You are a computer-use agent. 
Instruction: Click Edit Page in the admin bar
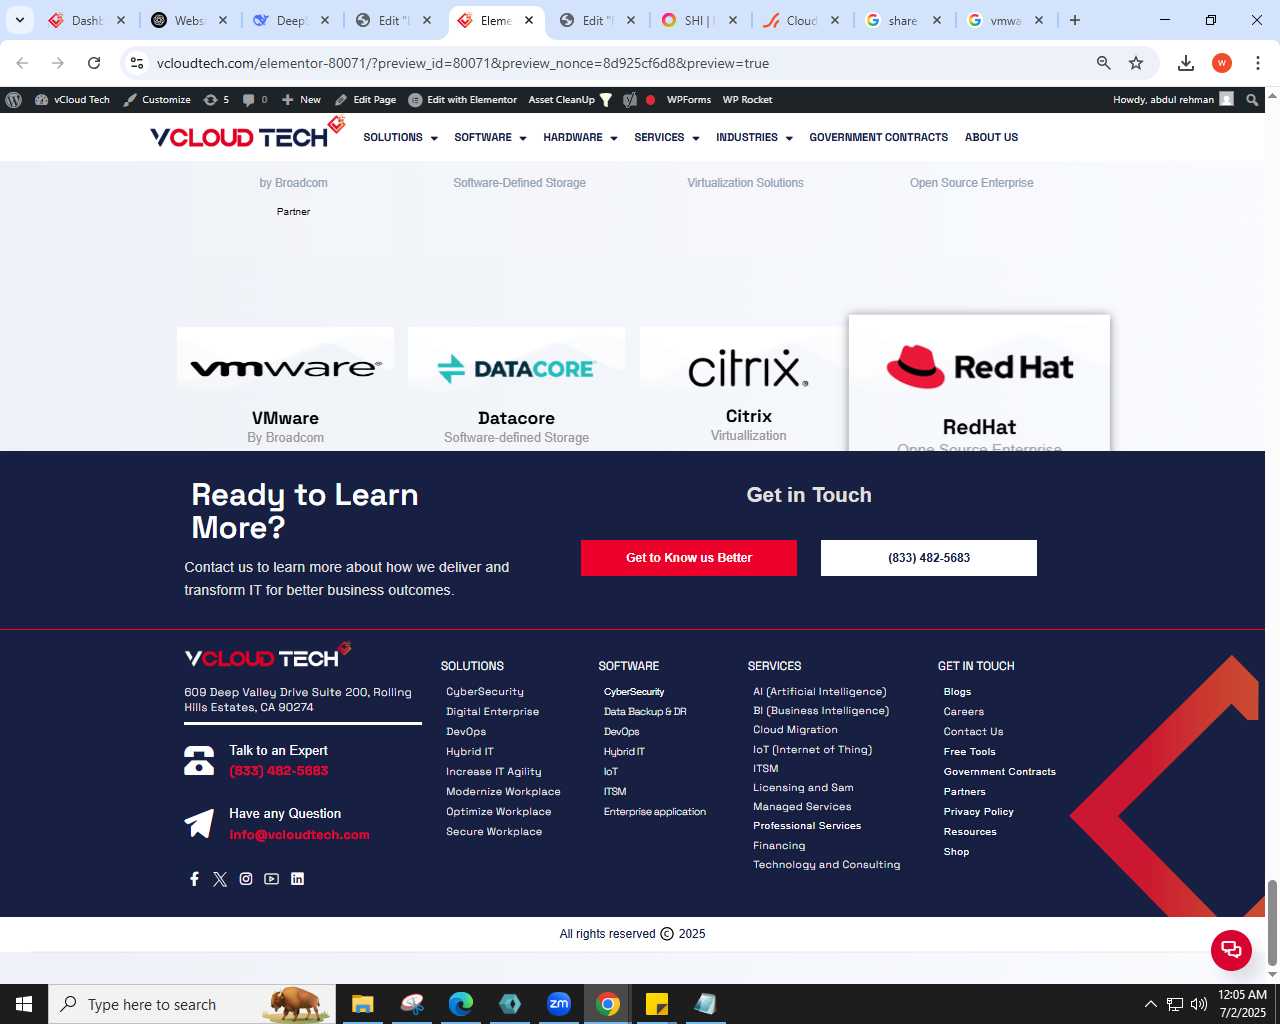tap(365, 100)
